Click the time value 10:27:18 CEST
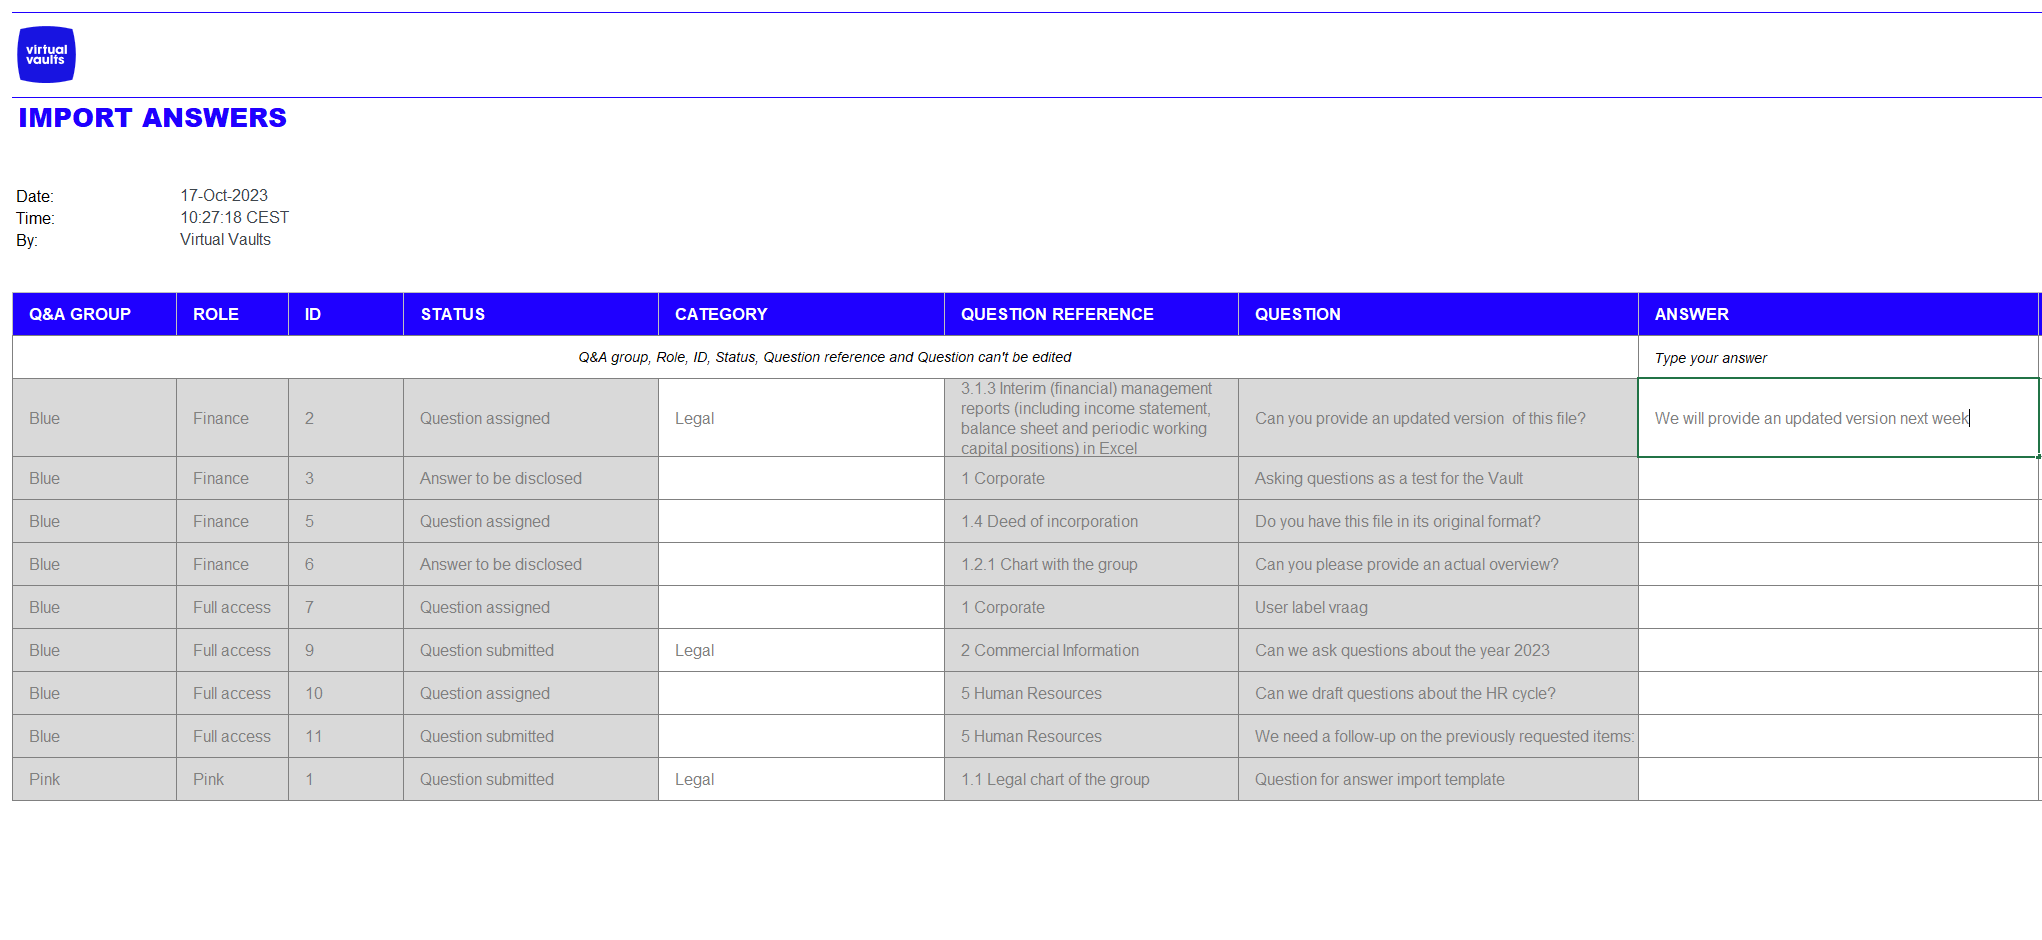The height and width of the screenshot is (940, 2042). 234,218
